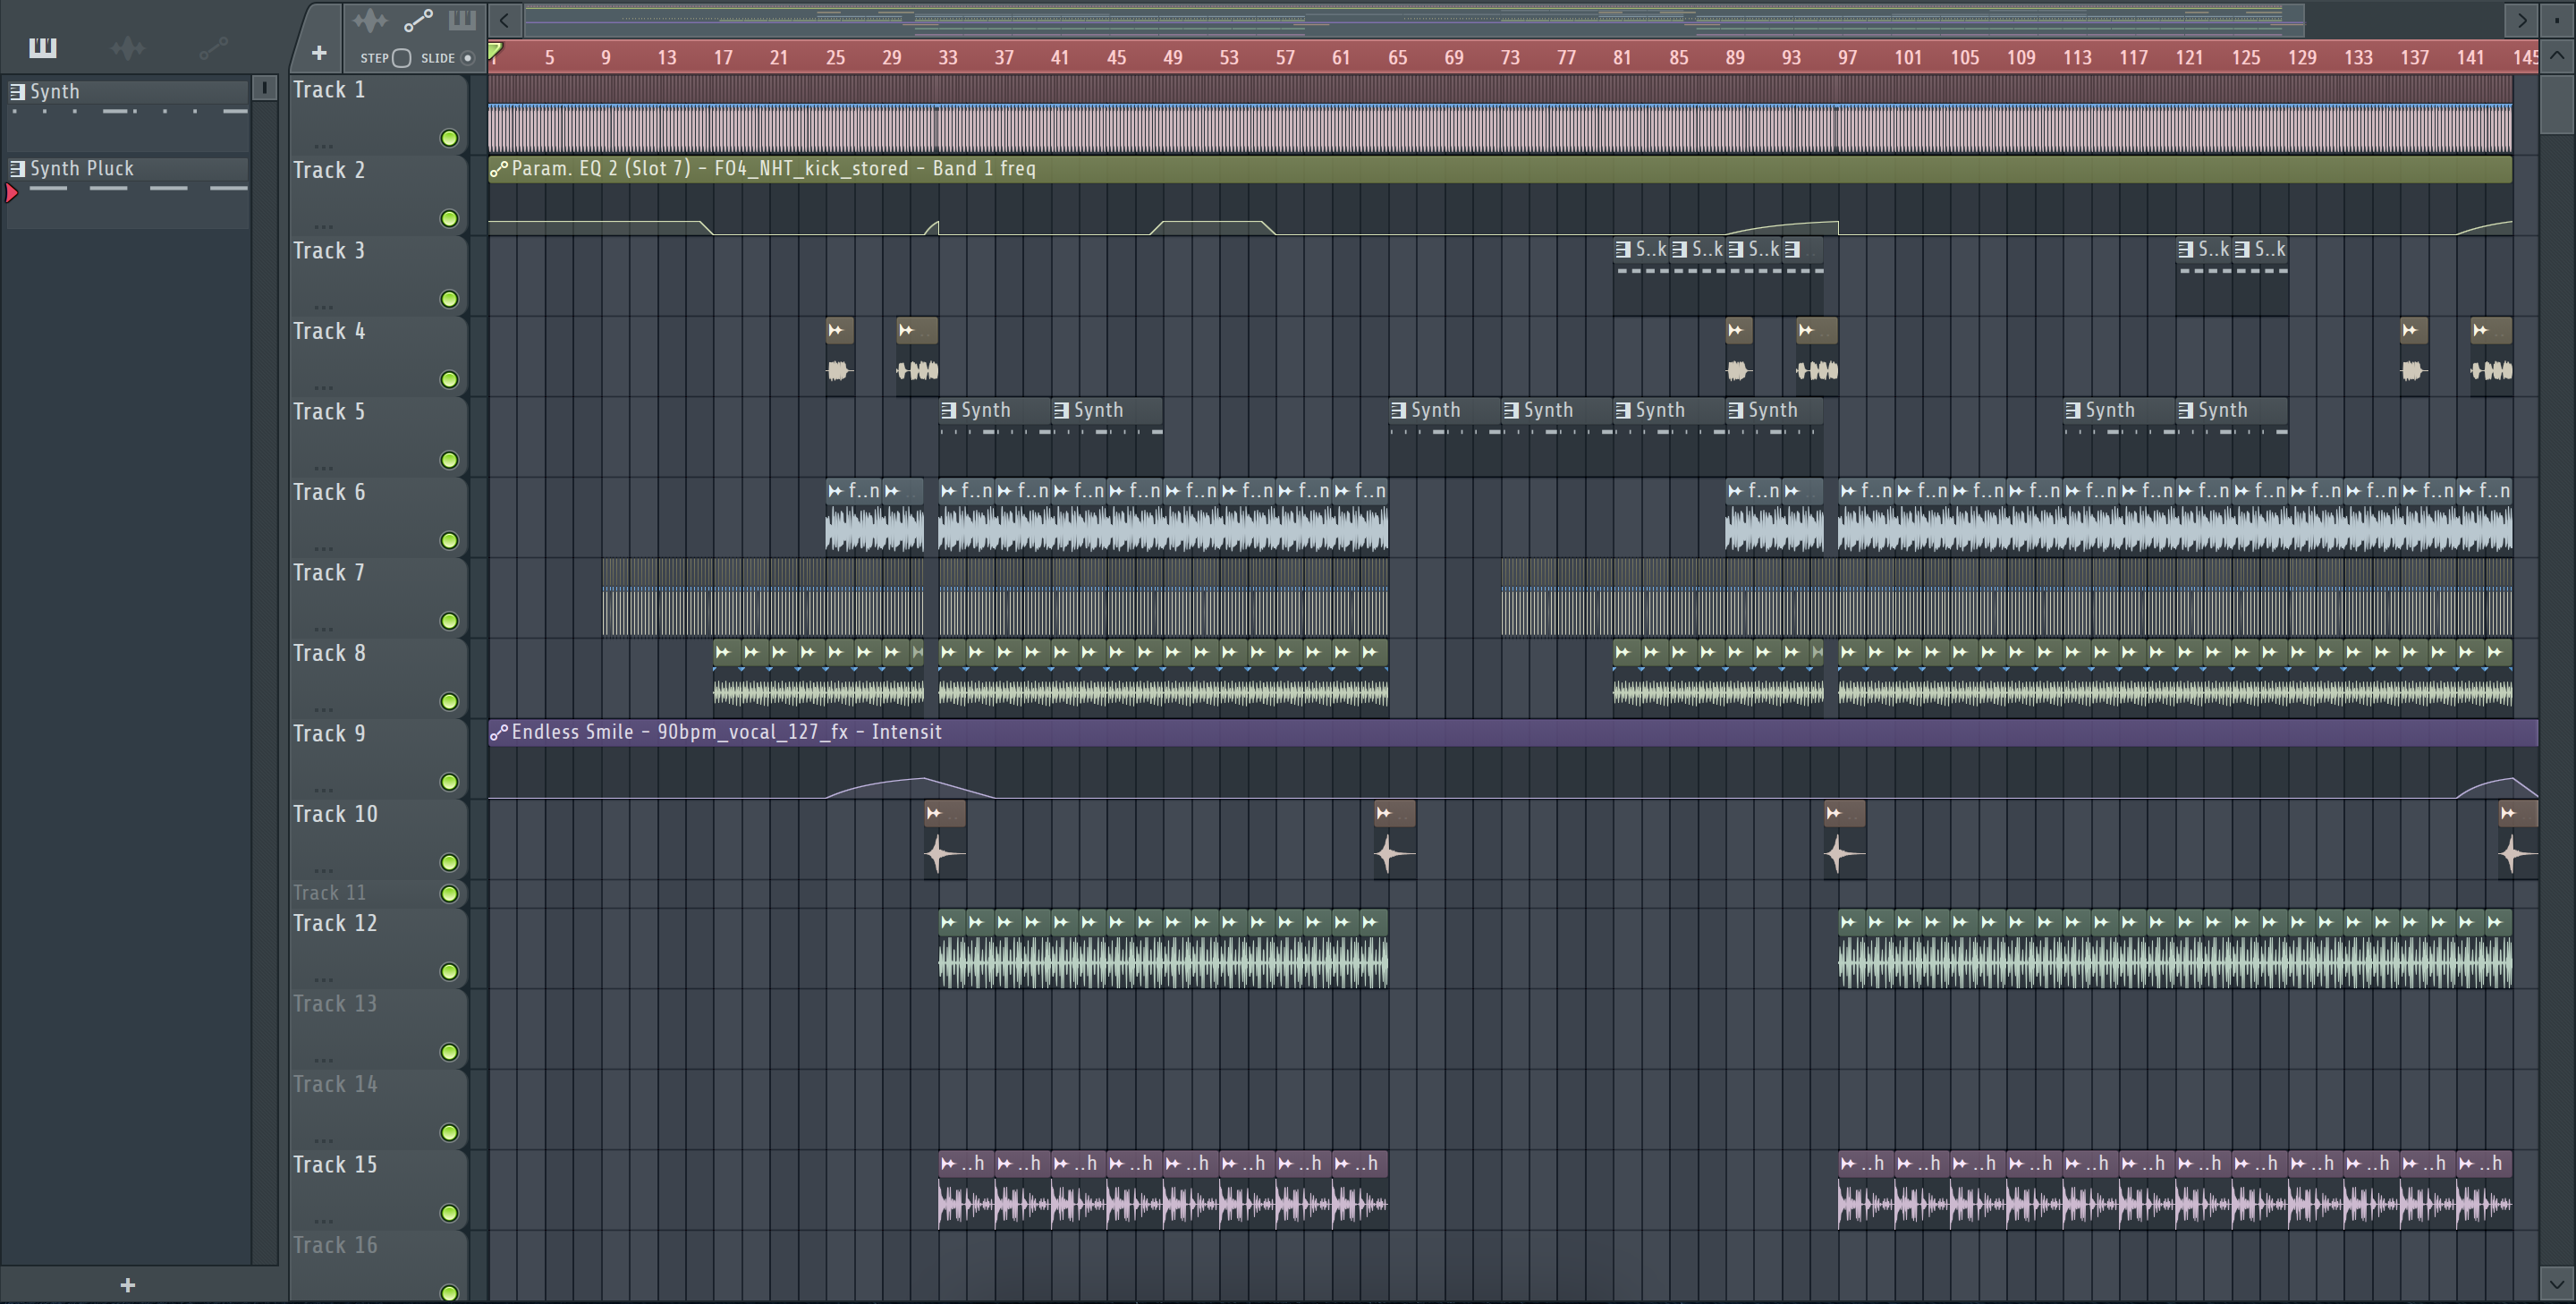This screenshot has height=1304, width=2576.
Task: Click the Param. EQ 2 Band 1 freq clip title
Action: pos(773,169)
